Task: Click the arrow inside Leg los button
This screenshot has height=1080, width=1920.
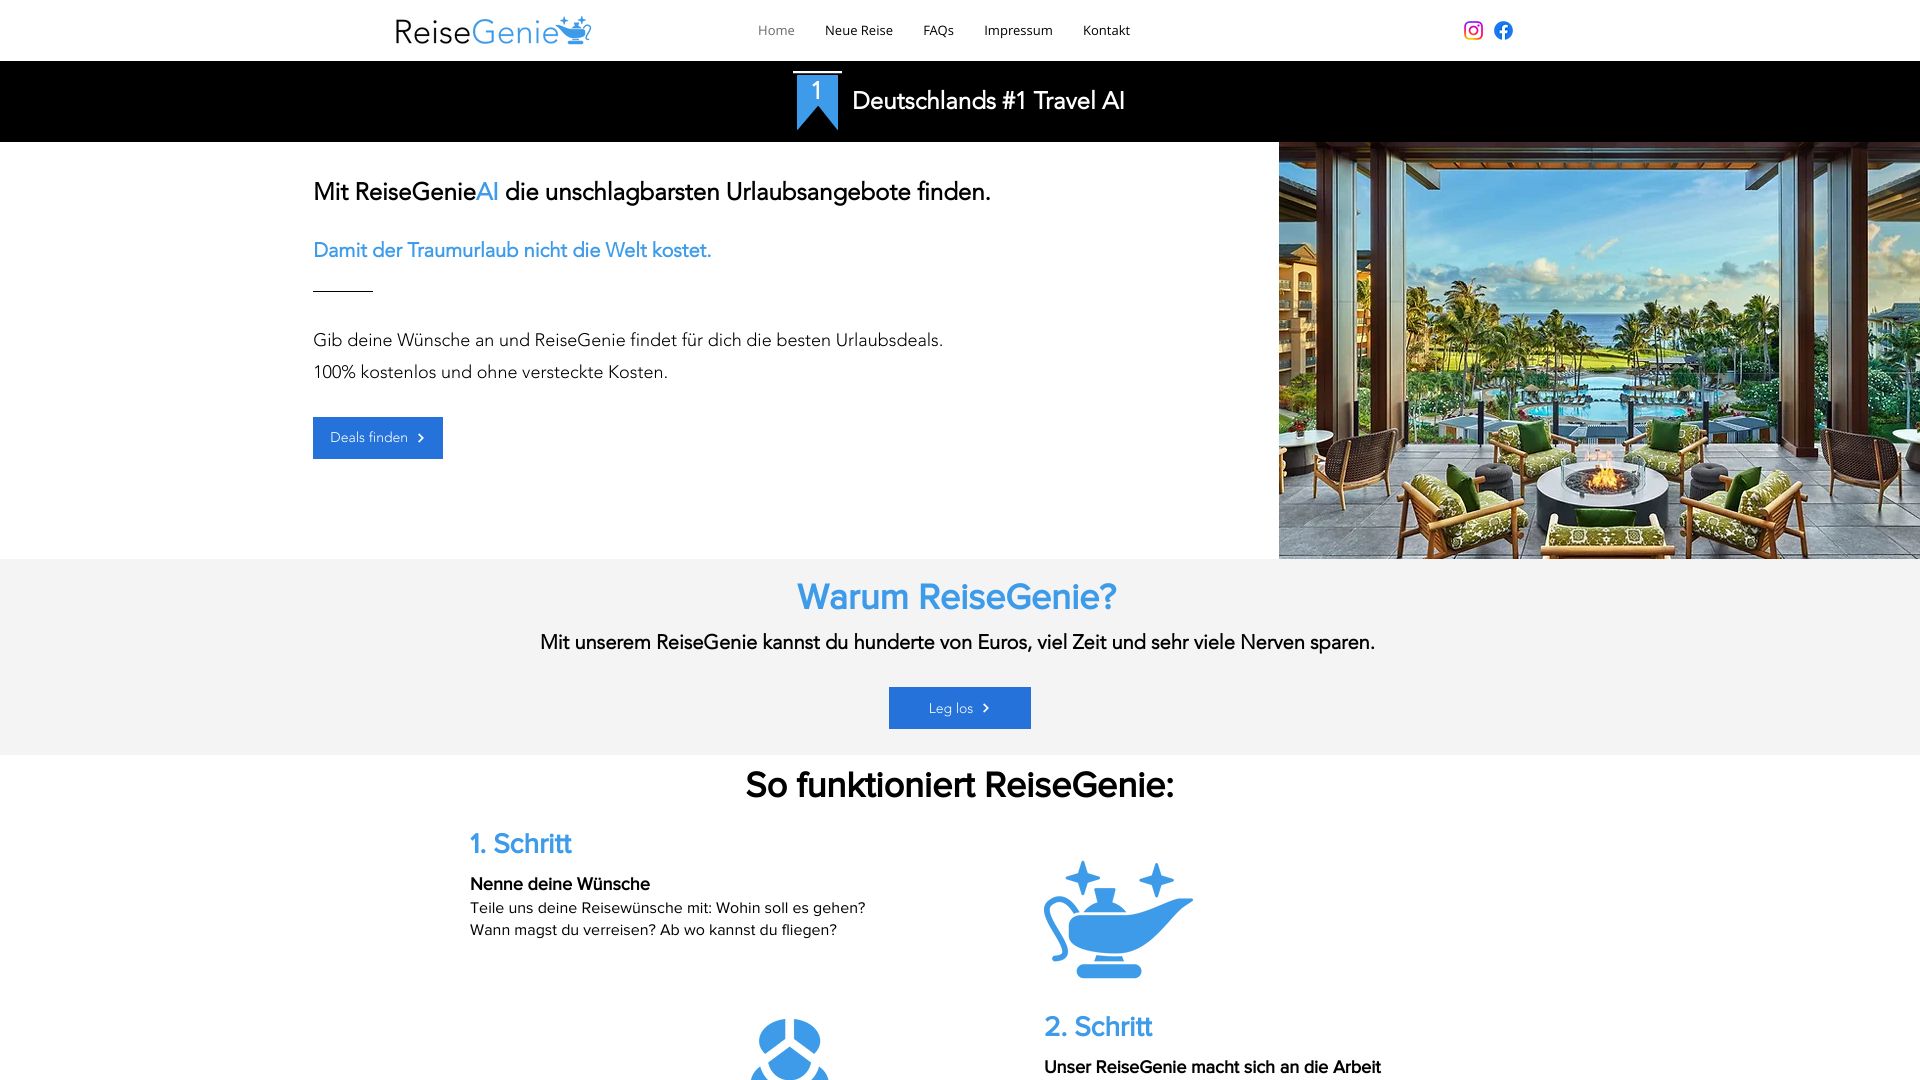Action: point(986,707)
